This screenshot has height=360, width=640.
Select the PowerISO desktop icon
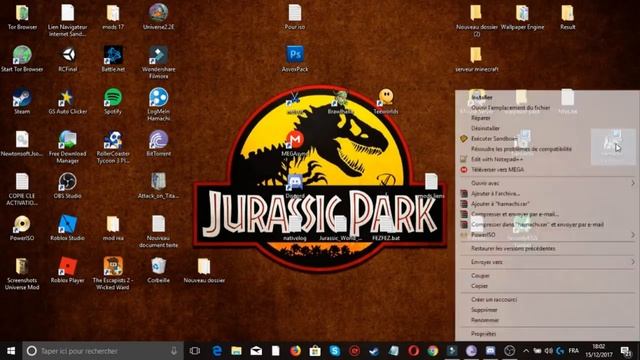(22, 228)
